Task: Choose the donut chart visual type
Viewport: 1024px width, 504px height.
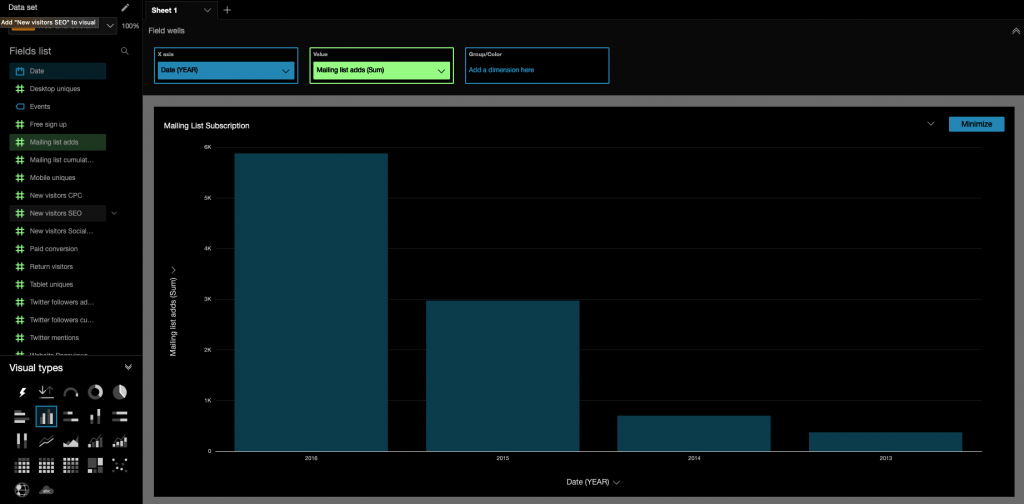Action: [95, 392]
